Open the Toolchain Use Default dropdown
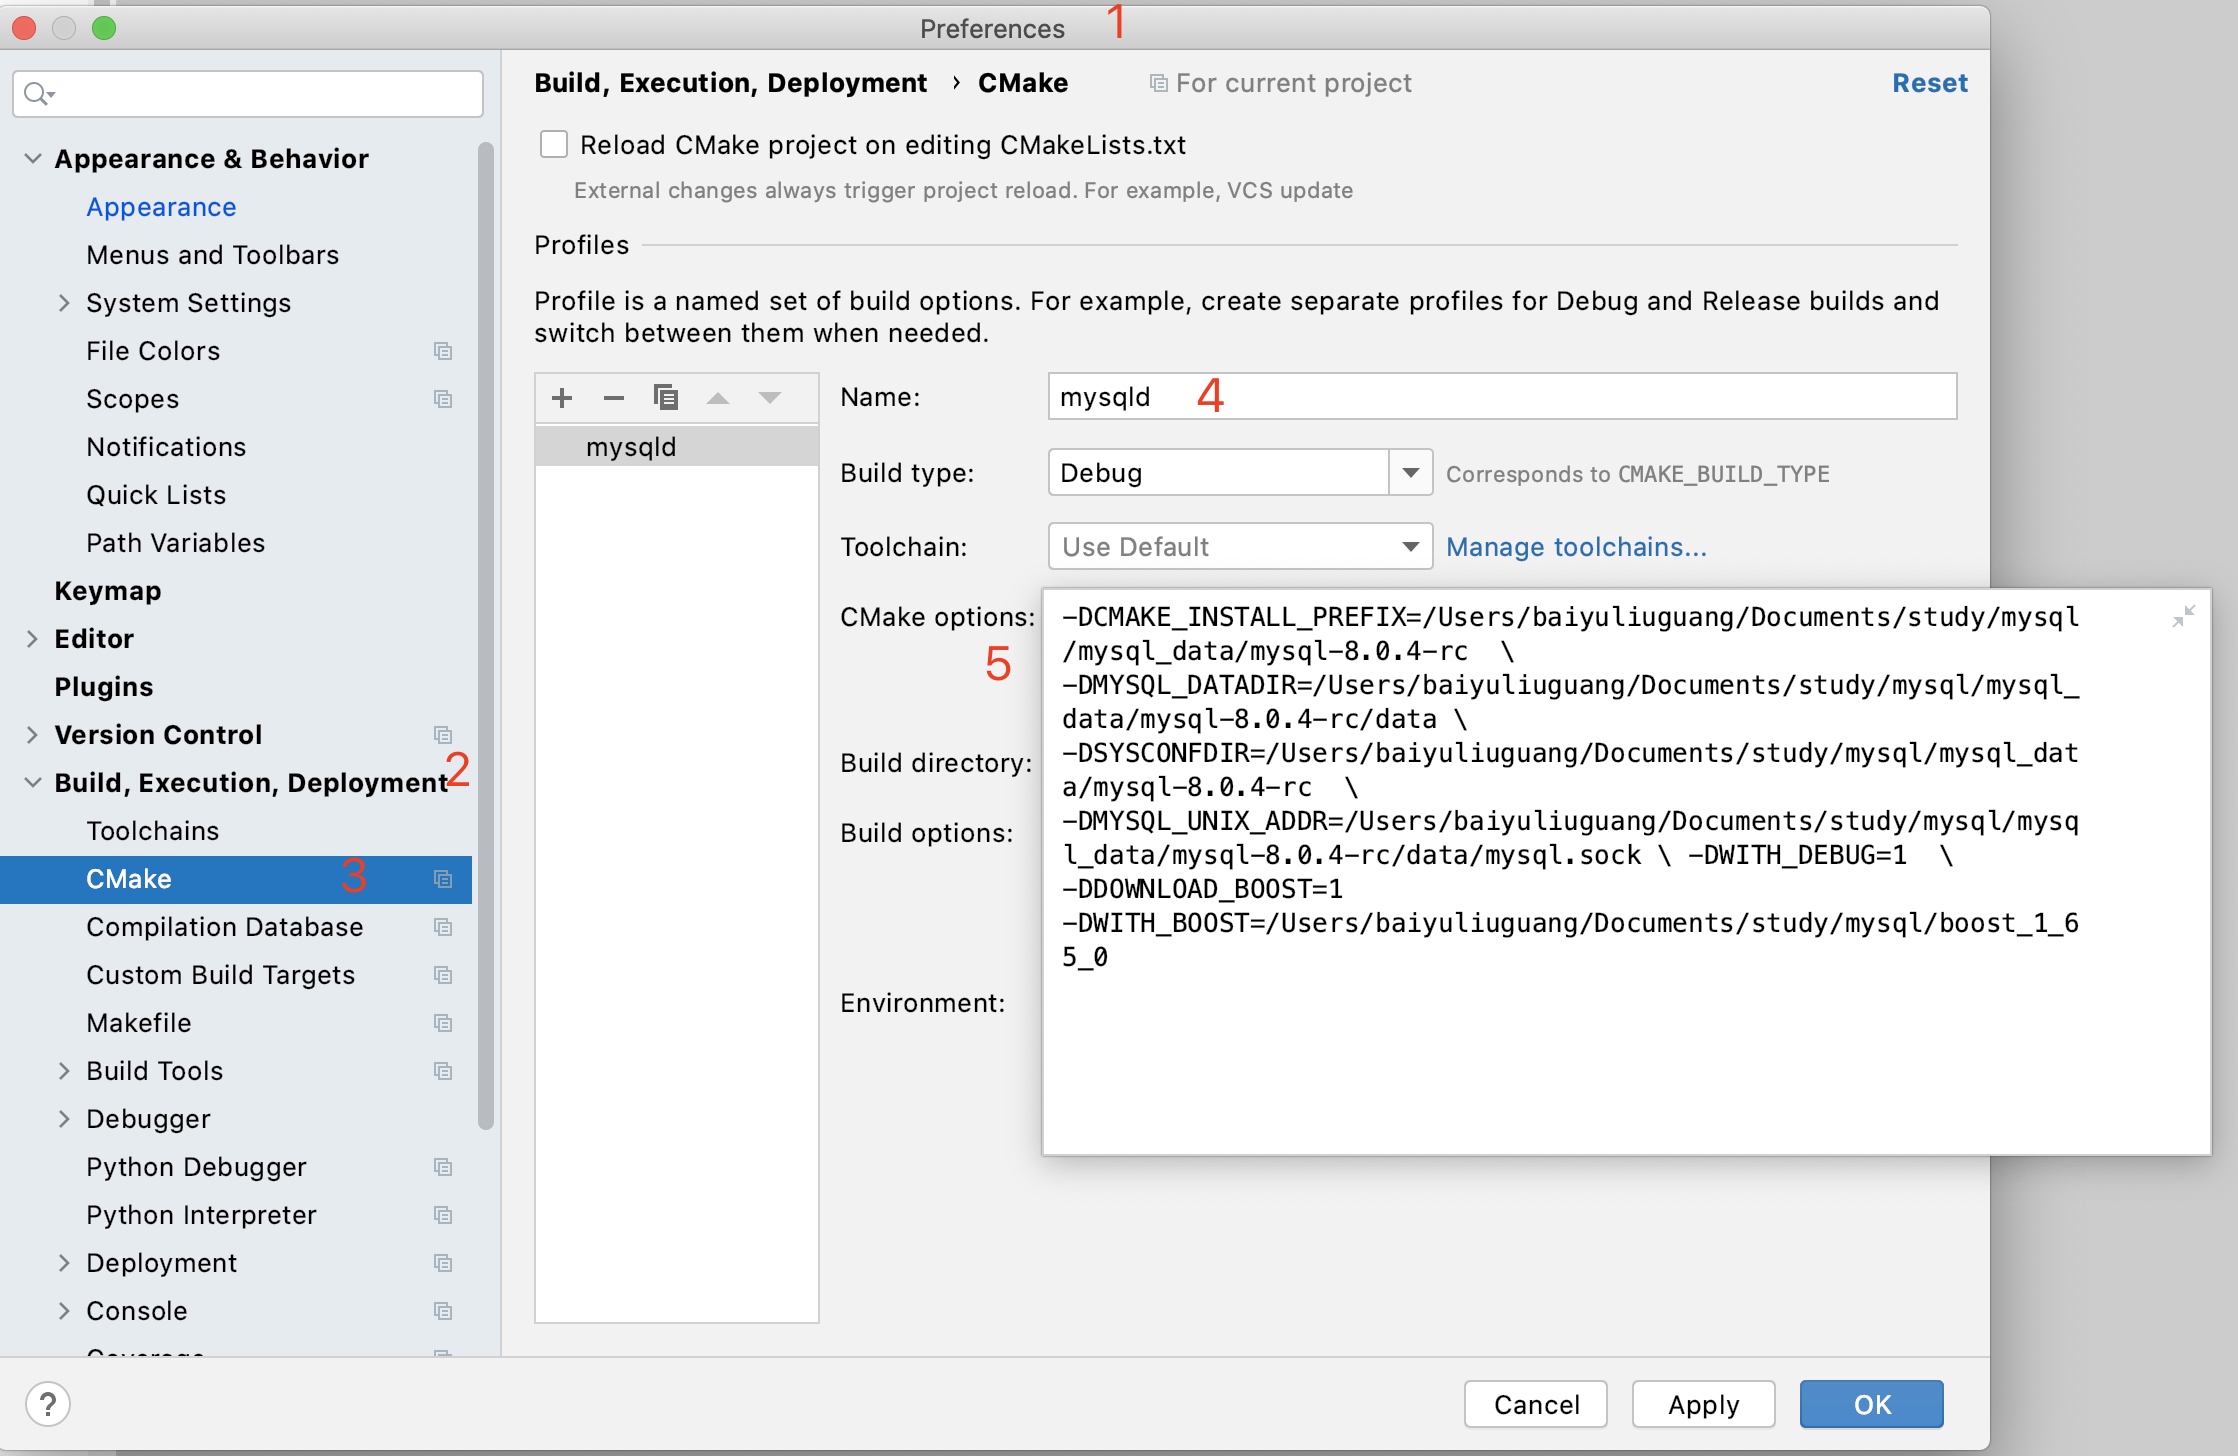Viewport: 2238px width, 1456px height. pyautogui.click(x=1240, y=547)
